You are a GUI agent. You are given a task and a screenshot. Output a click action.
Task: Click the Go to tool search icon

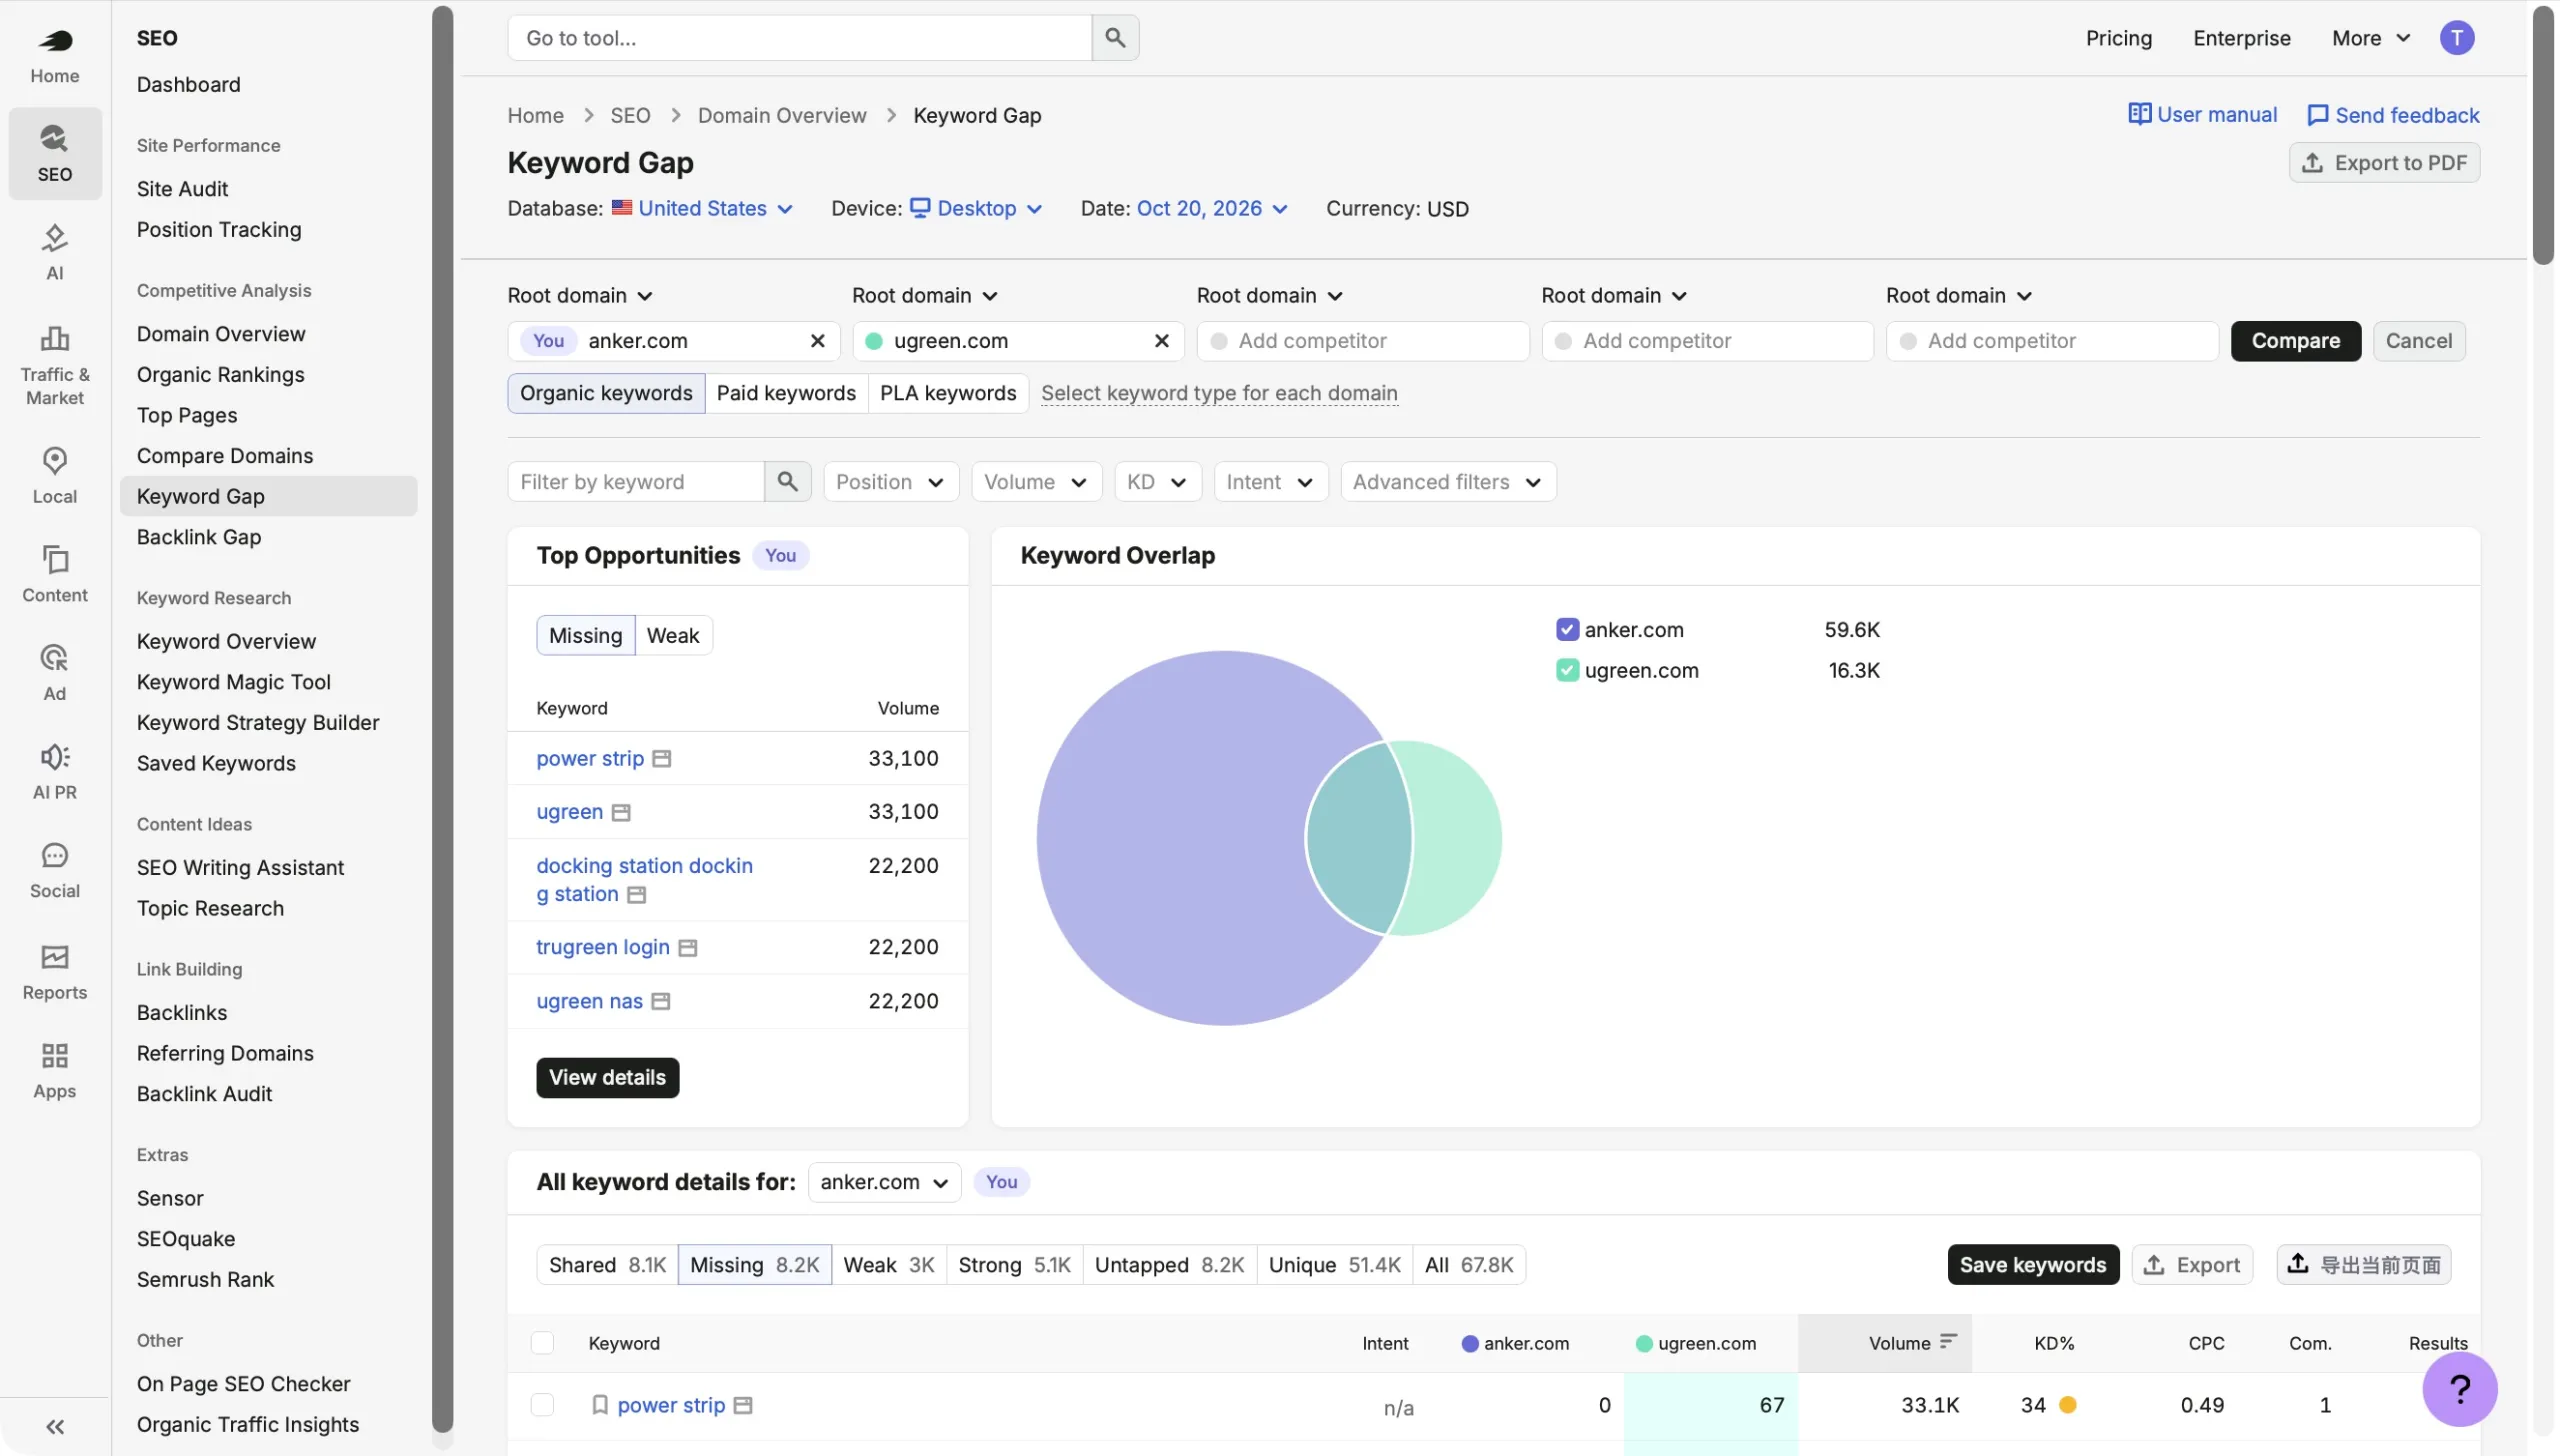[x=1115, y=38]
